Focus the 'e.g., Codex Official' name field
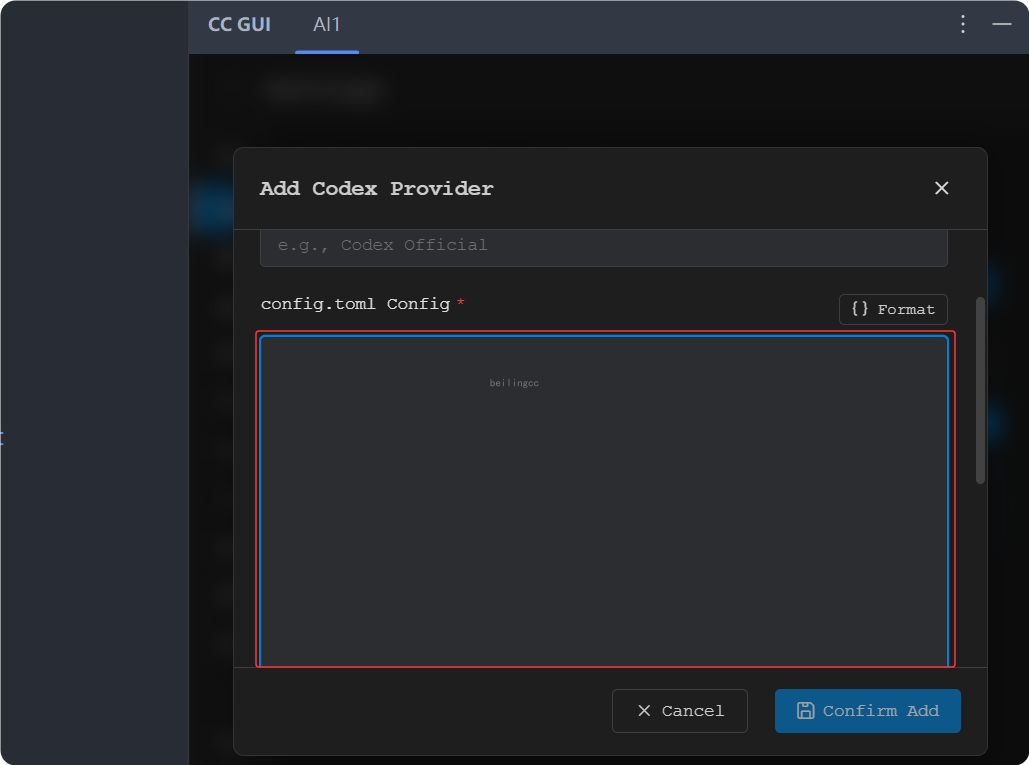Image resolution: width=1029 pixels, height=765 pixels. click(x=603, y=247)
